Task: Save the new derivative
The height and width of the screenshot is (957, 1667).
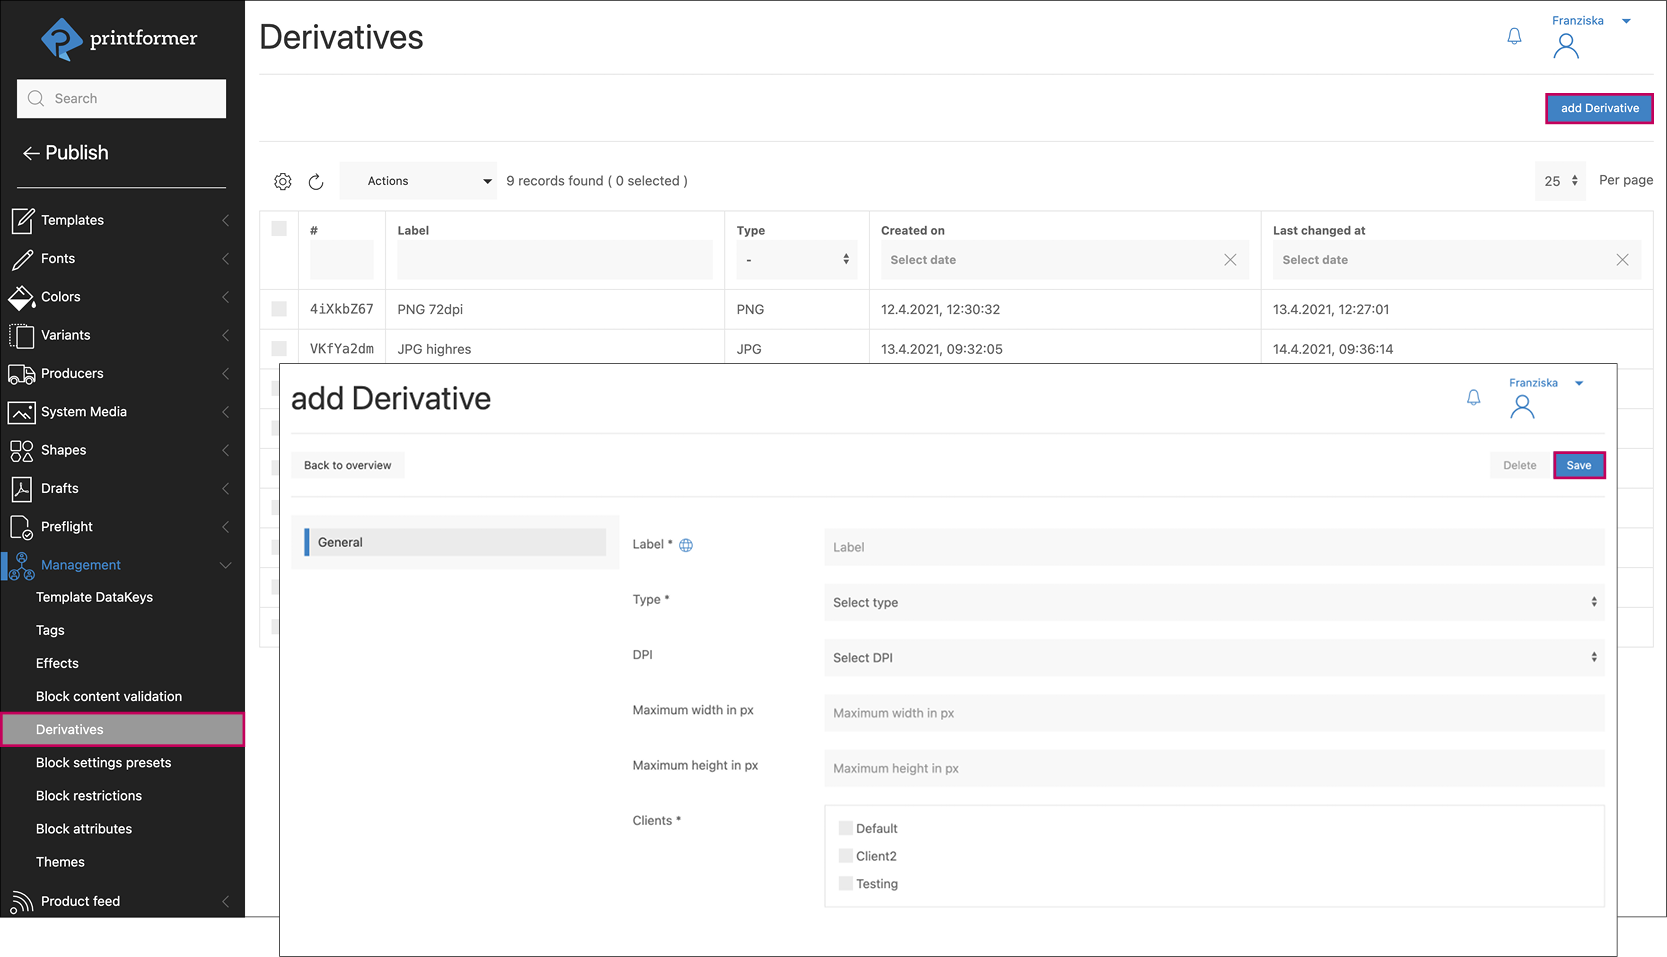Action: point(1578,465)
